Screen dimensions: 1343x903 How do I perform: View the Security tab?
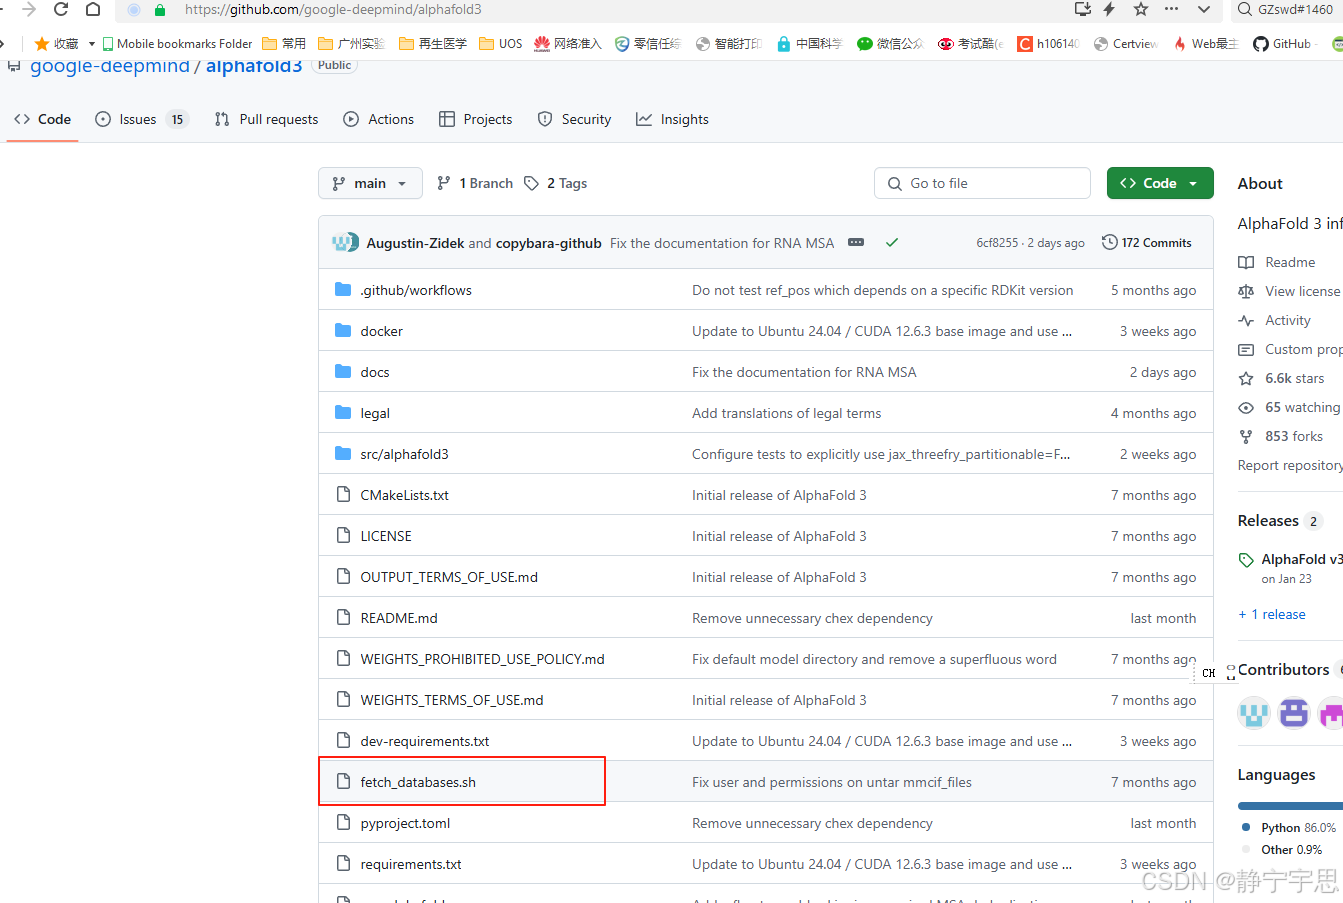coord(574,119)
